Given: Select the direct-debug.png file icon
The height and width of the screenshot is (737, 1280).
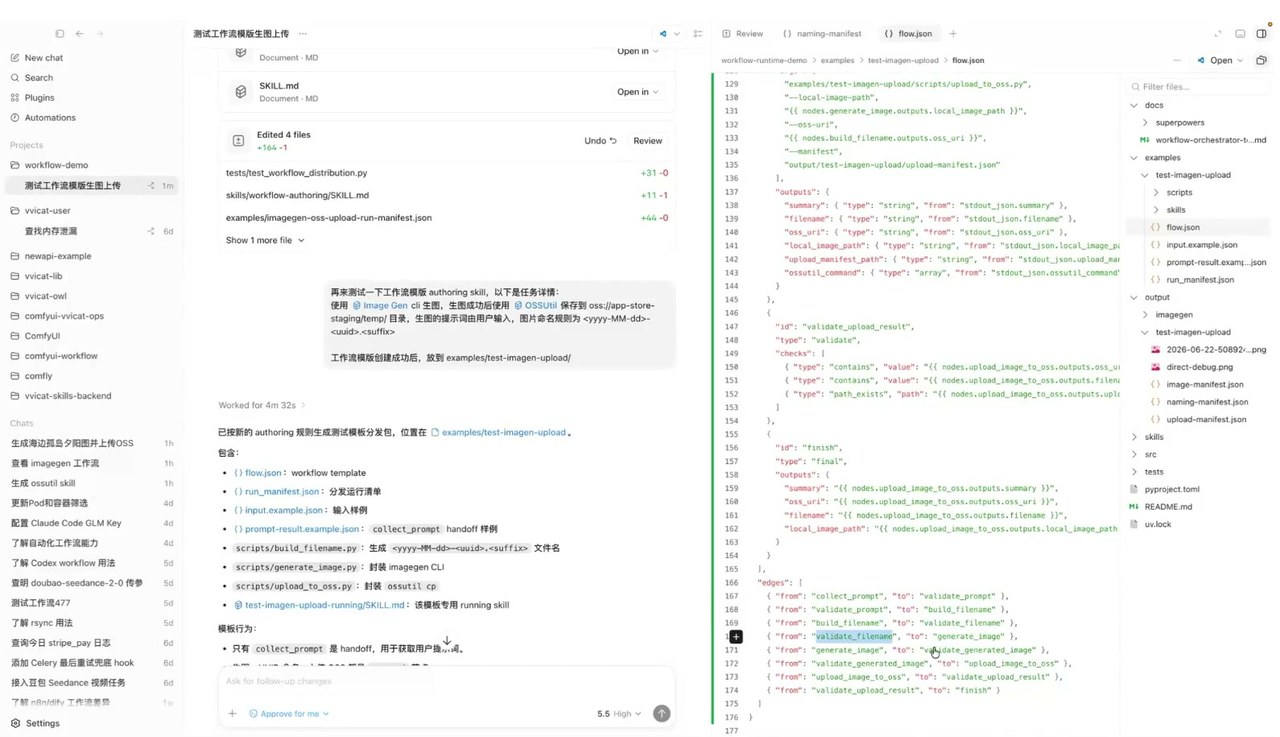Looking at the screenshot, I should tap(1156, 367).
